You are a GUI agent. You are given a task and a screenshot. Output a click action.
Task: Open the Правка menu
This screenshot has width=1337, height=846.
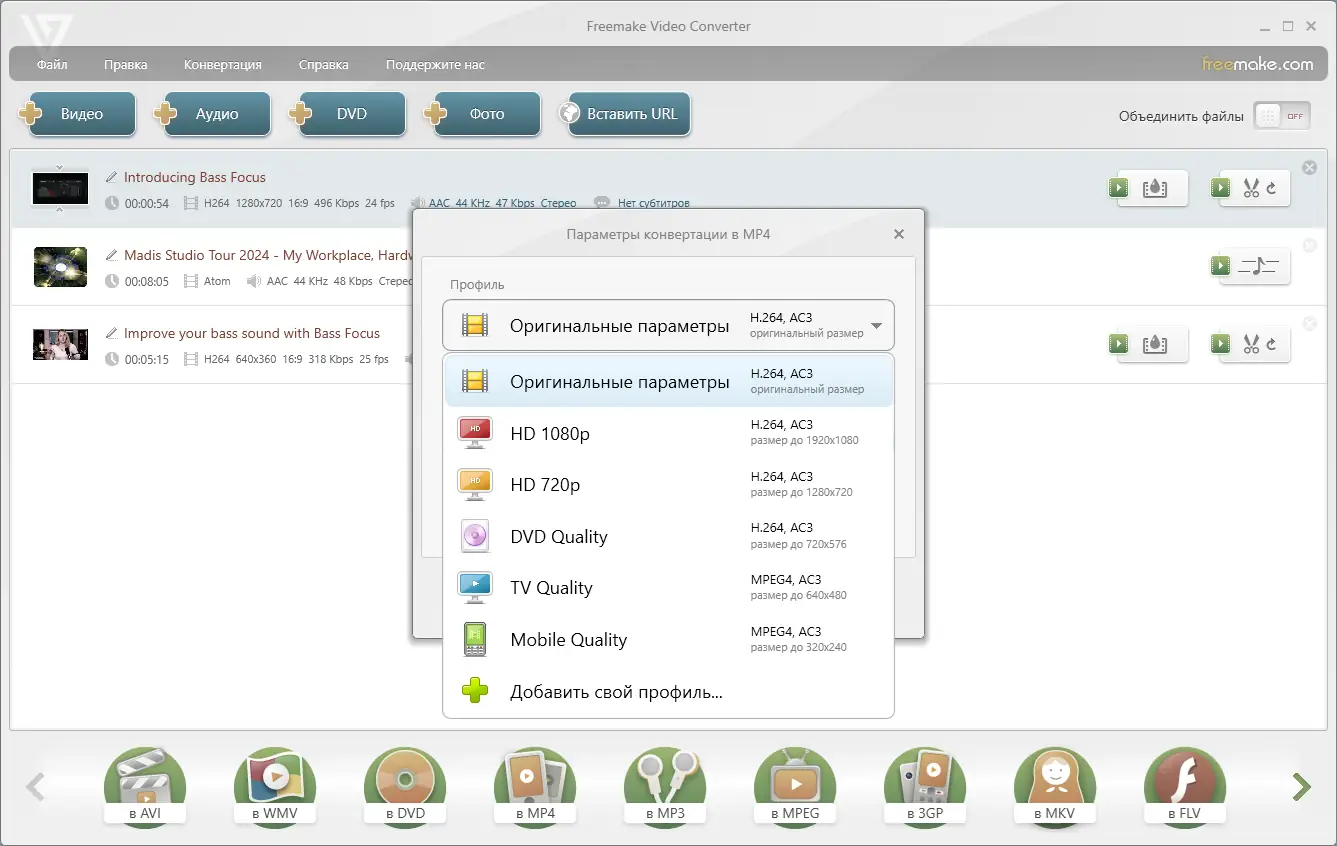[125, 65]
